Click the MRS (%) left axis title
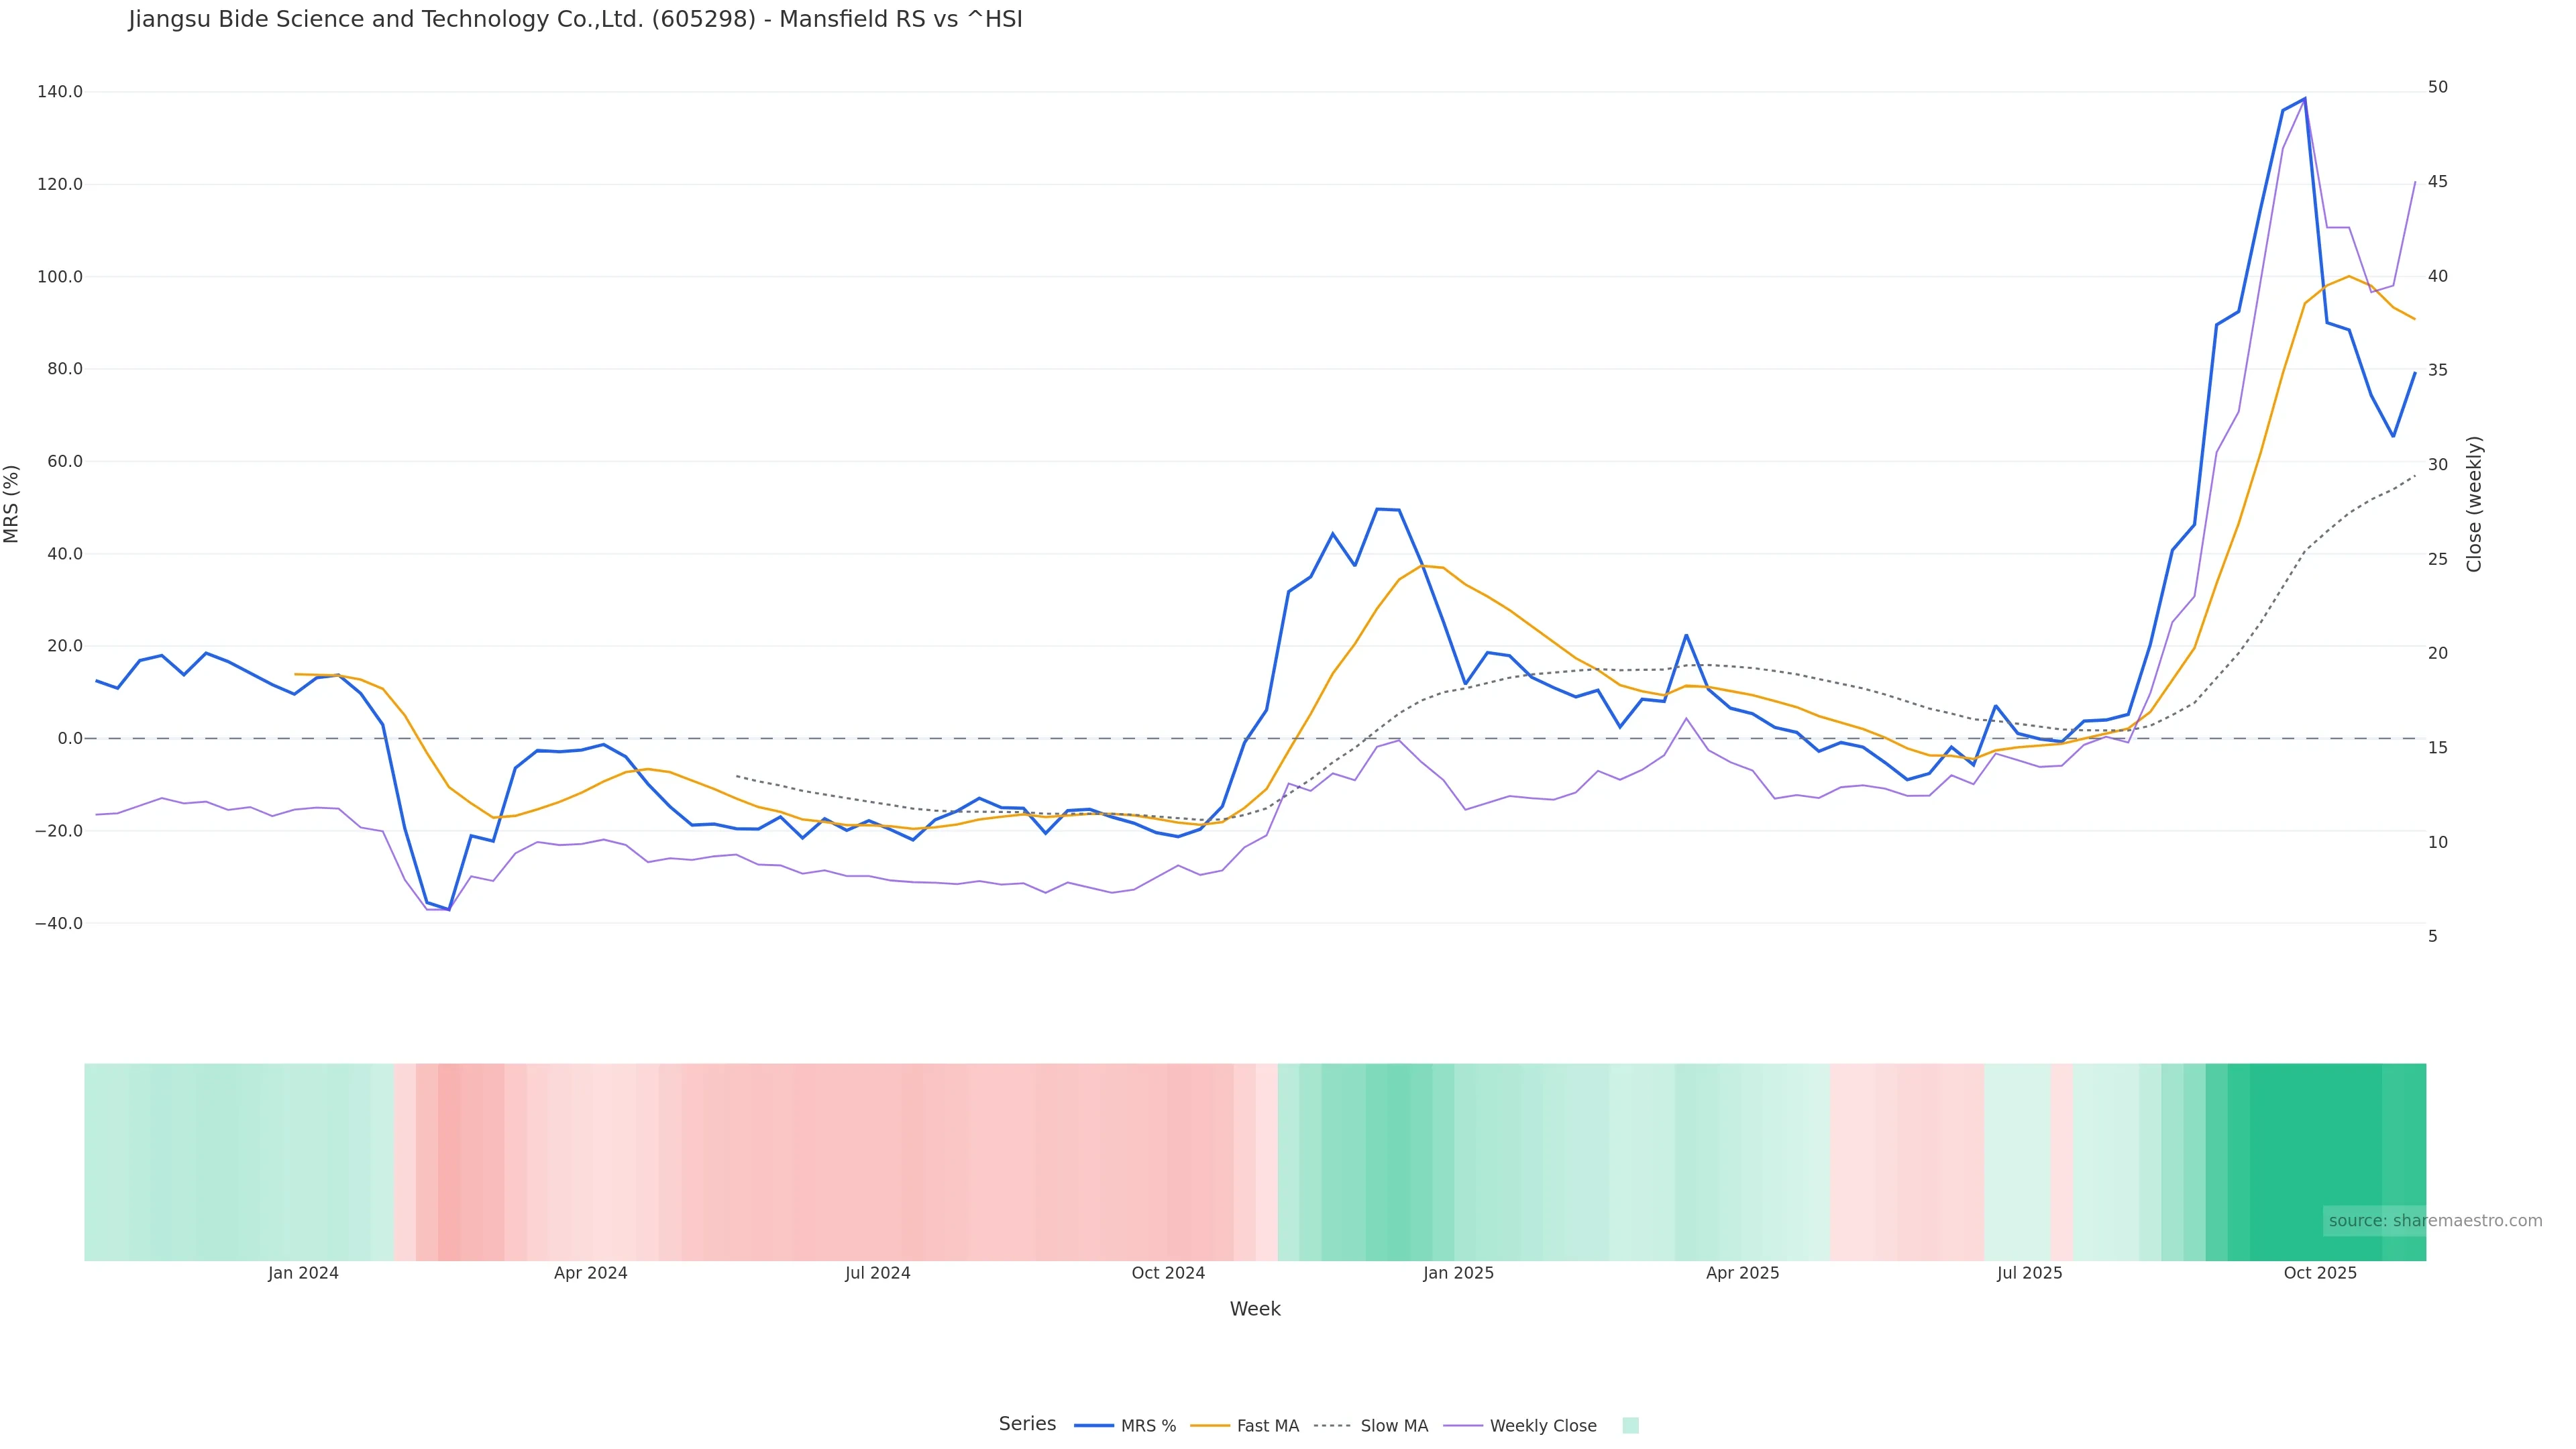The height and width of the screenshot is (1449, 2576). pyautogui.click(x=12, y=504)
